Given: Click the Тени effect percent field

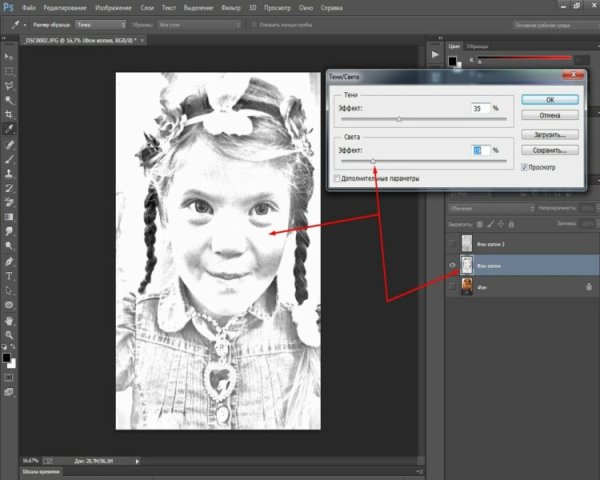Looking at the screenshot, I should pos(480,108).
